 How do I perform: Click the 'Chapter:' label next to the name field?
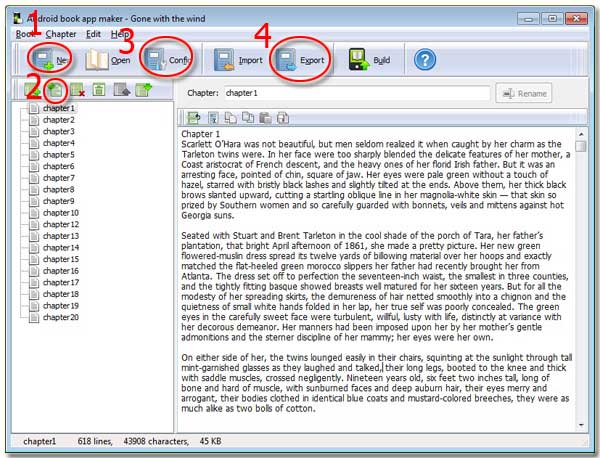pos(203,93)
